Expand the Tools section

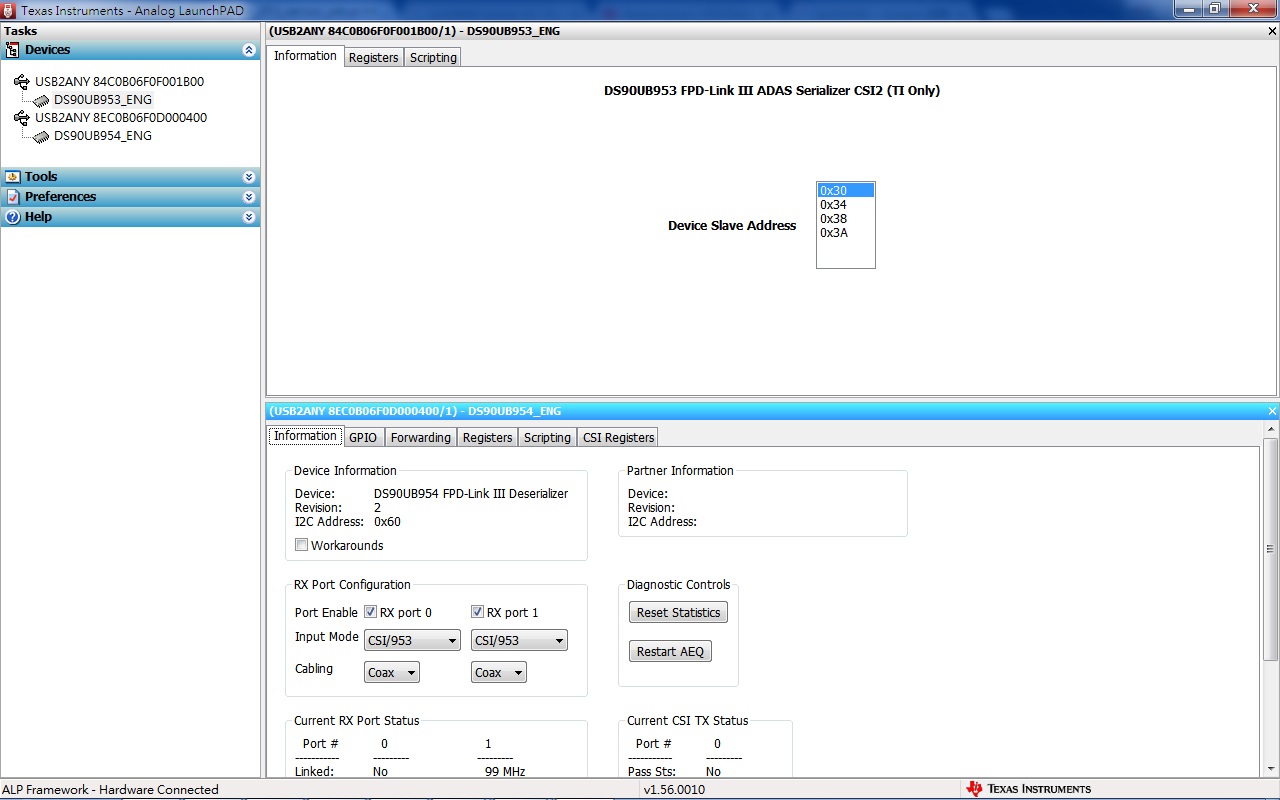tap(249, 177)
